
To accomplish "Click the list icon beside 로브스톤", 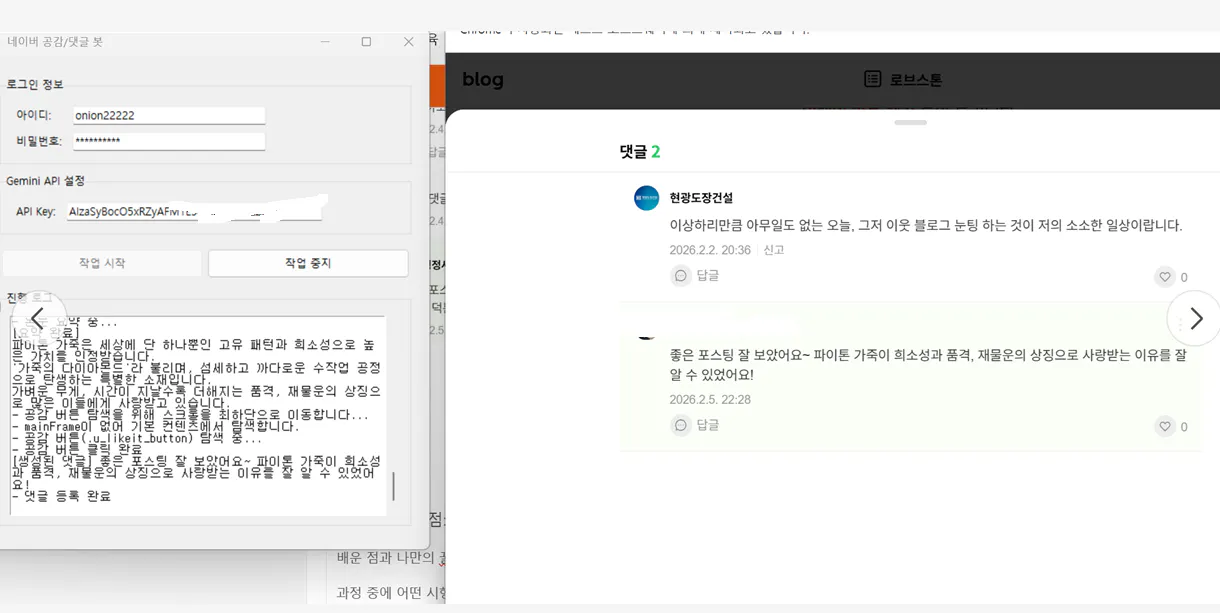I will point(873,79).
